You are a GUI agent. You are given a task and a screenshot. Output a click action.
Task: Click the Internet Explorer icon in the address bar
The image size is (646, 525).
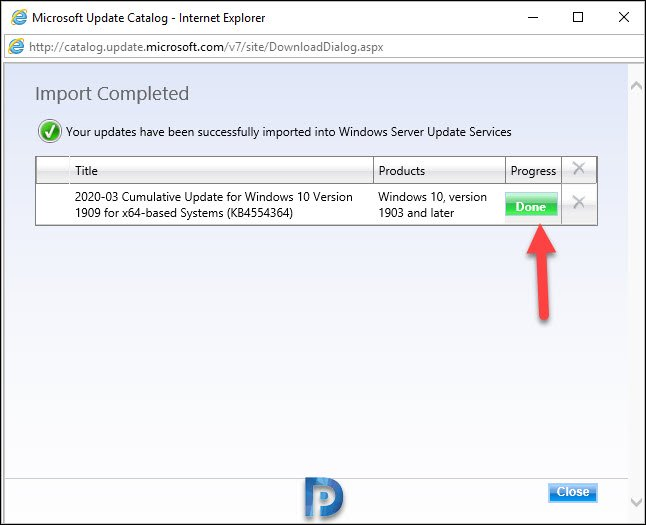(x=16, y=47)
